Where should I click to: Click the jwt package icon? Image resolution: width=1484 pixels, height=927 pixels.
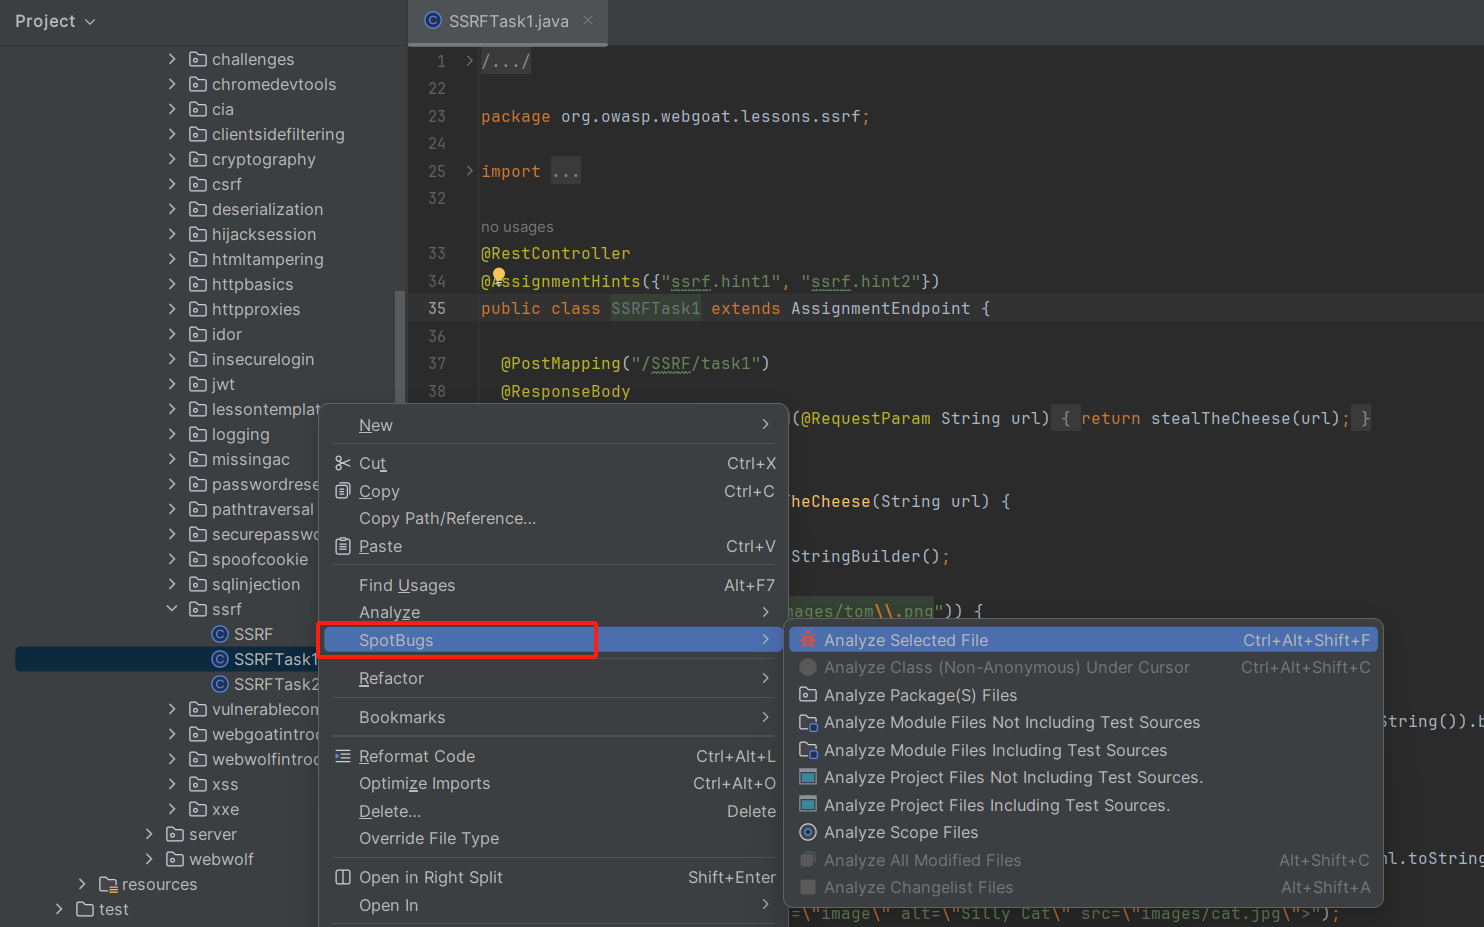[x=198, y=384]
